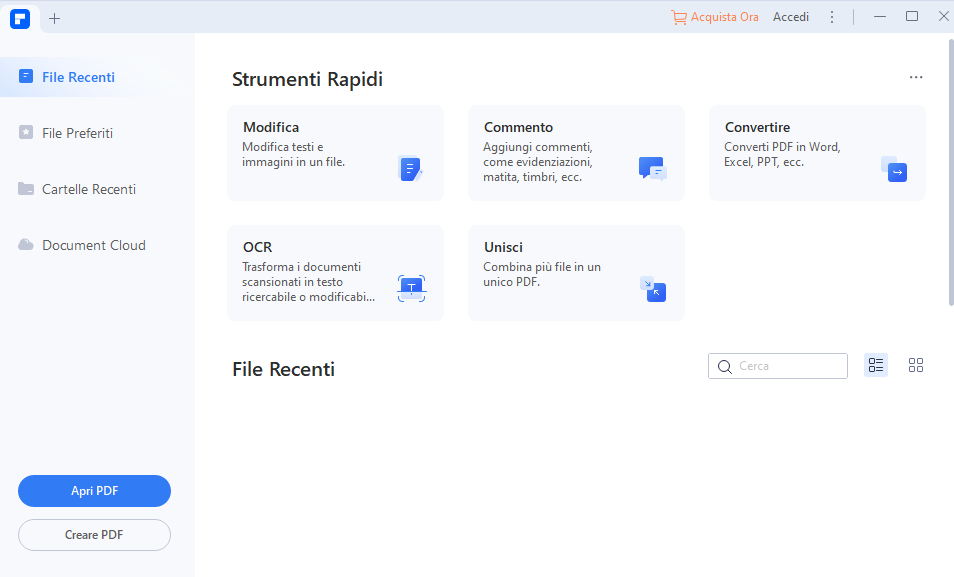
Task: Open Strumenti Rapidi more options ellipsis
Action: click(x=916, y=77)
